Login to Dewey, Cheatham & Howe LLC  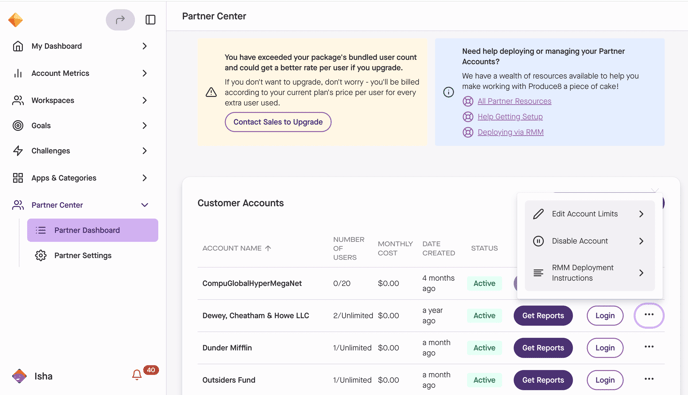pyautogui.click(x=605, y=316)
